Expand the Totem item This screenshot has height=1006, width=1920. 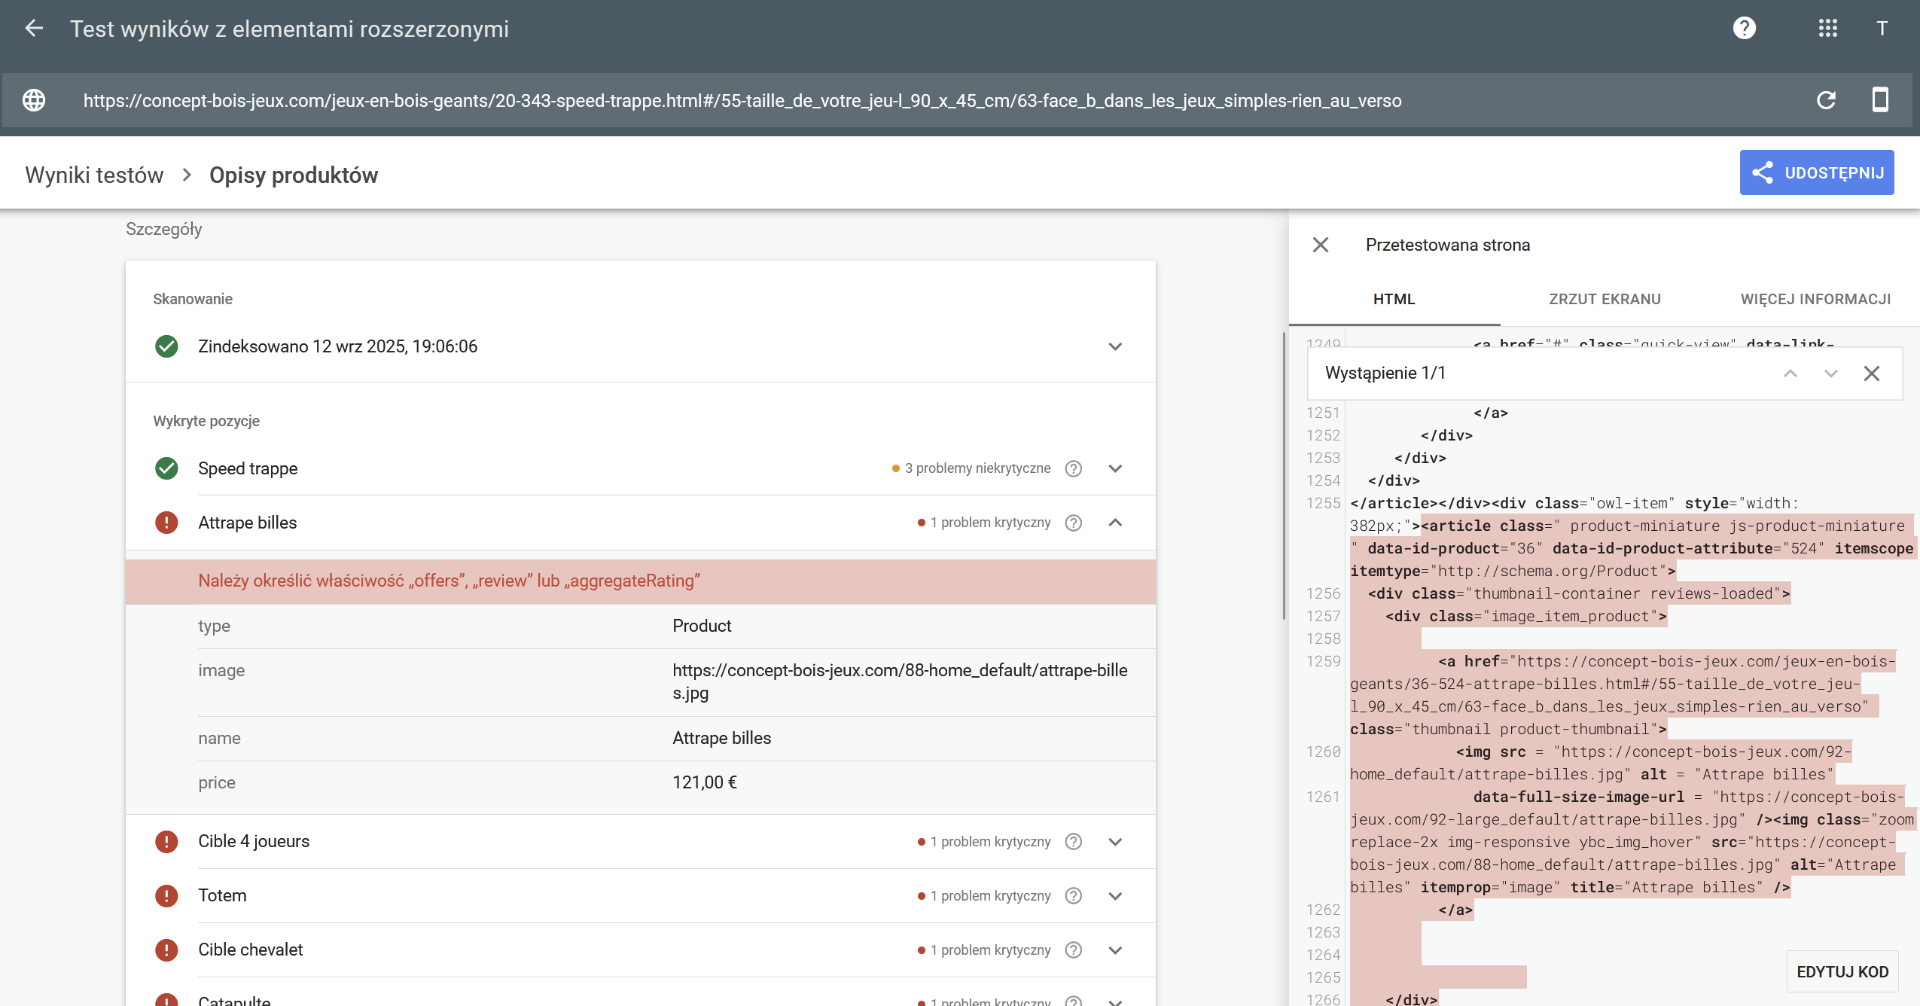click(1115, 896)
